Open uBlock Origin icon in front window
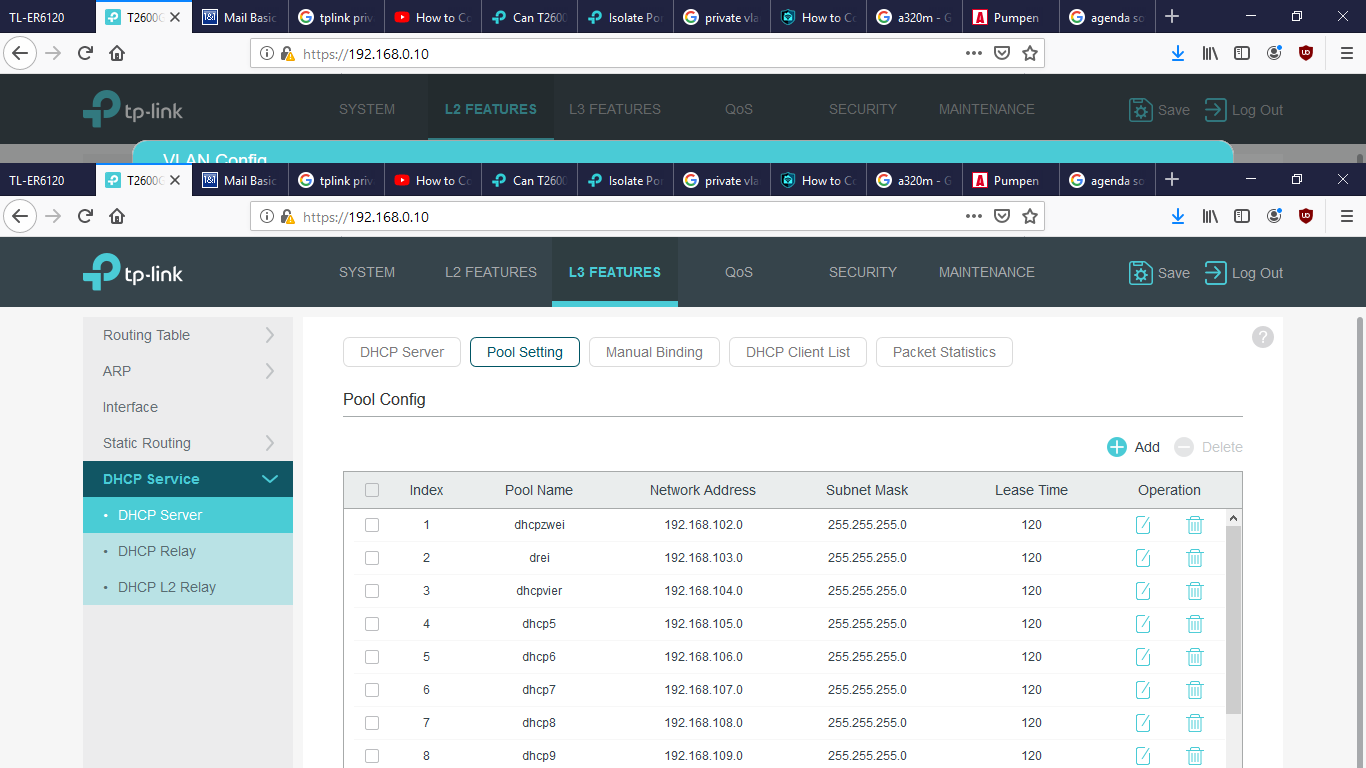This screenshot has width=1366, height=768. coord(1306,216)
